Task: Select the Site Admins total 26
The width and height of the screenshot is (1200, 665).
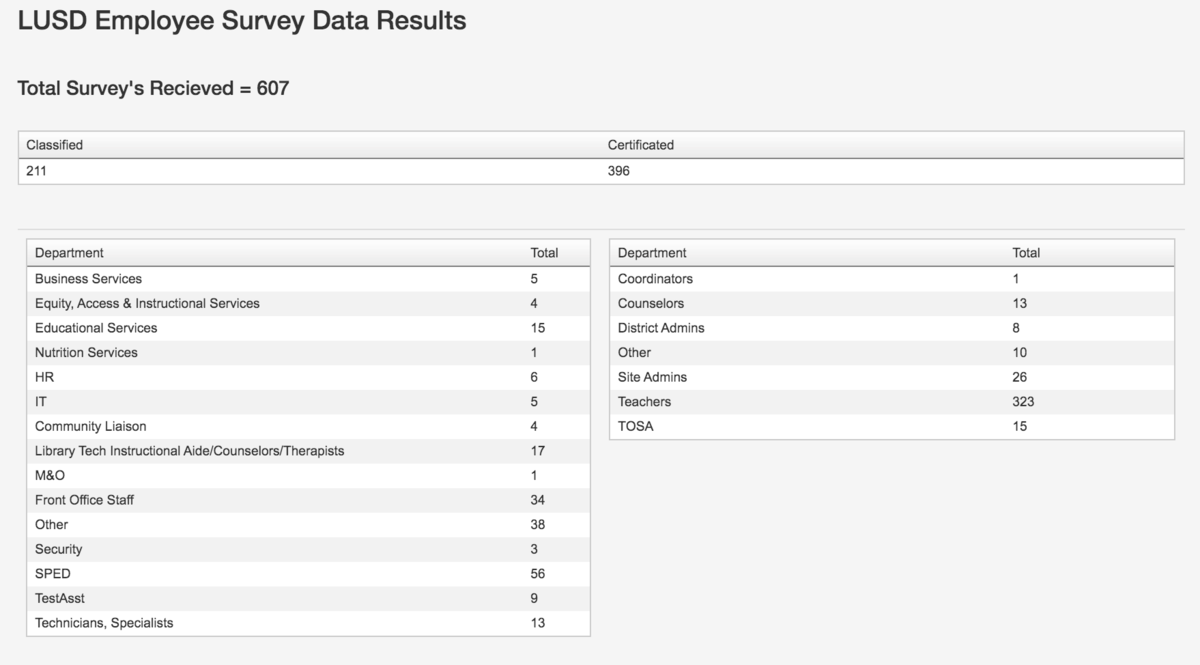Action: (x=1019, y=377)
